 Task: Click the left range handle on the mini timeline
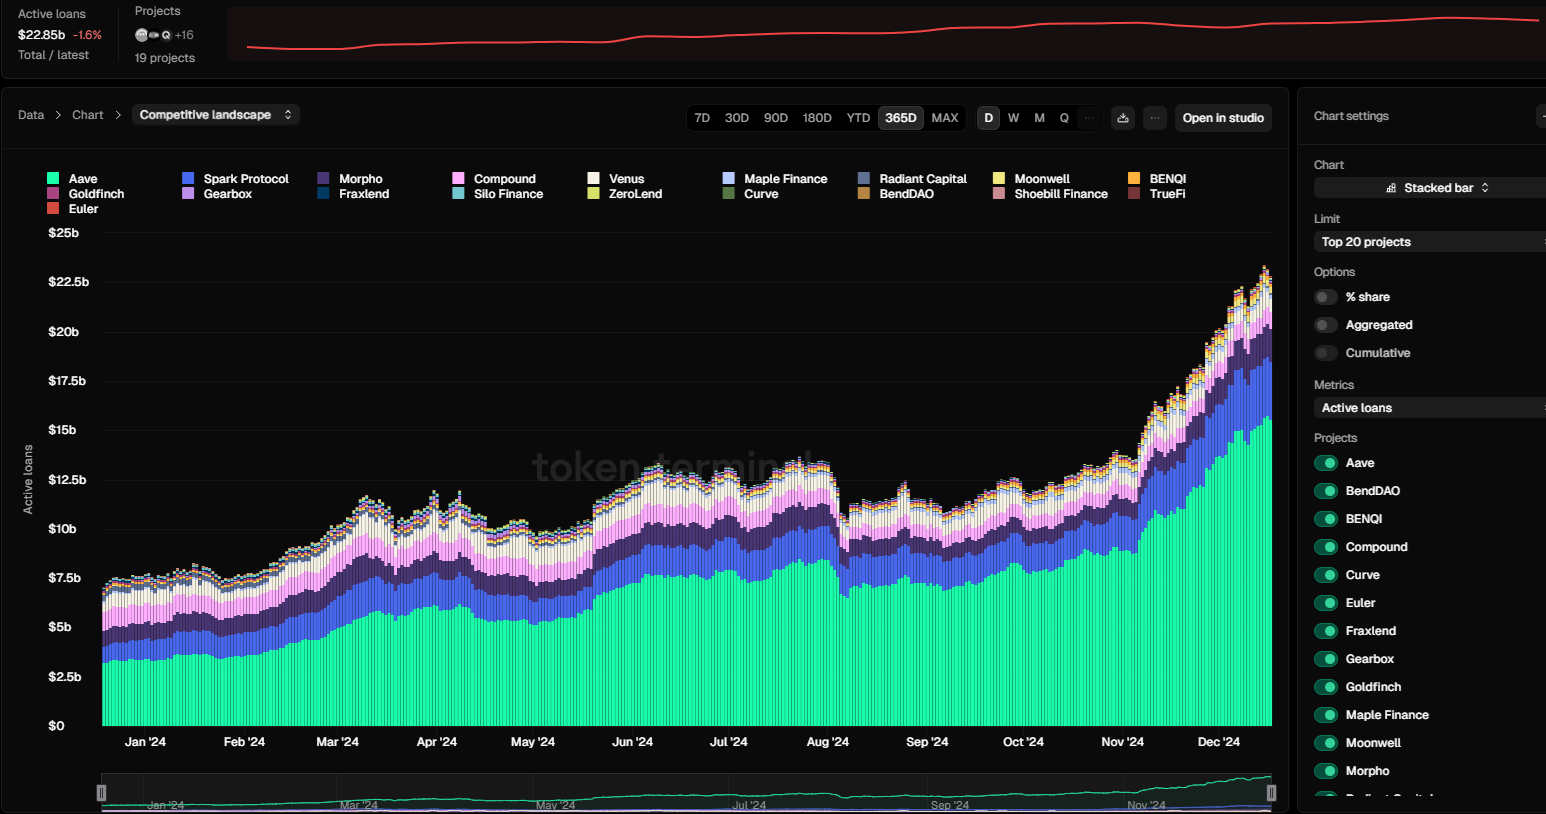pyautogui.click(x=101, y=792)
